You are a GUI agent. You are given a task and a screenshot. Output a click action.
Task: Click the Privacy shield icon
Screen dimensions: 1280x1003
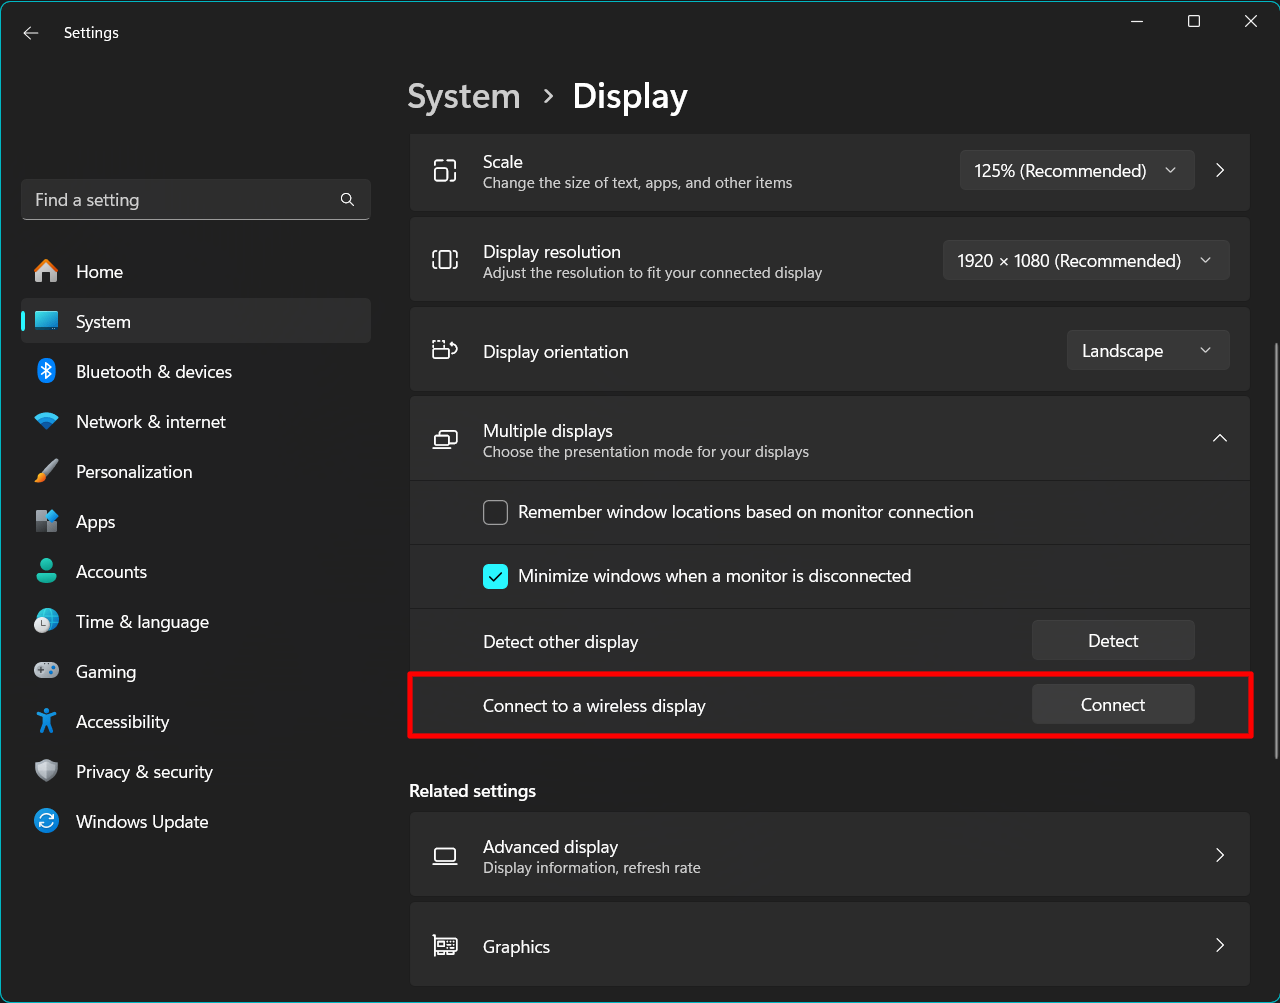46,771
